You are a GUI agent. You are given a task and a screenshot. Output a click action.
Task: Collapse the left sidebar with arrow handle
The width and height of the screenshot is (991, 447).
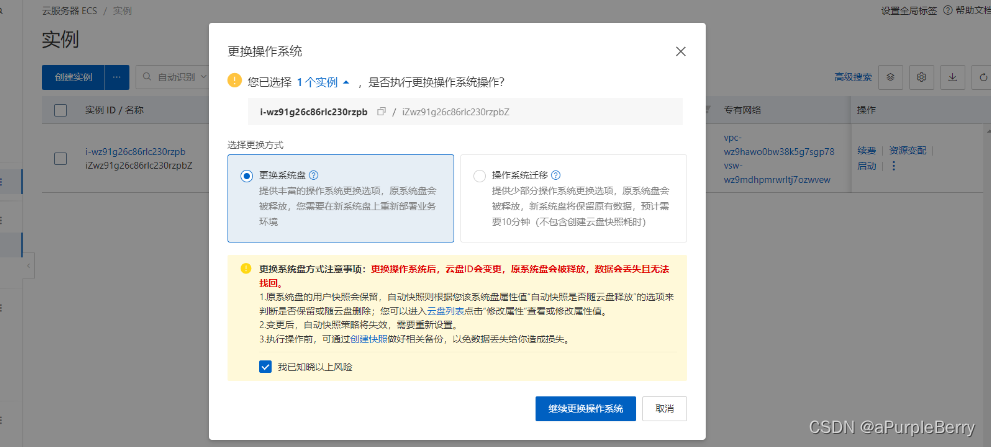(x=29, y=267)
